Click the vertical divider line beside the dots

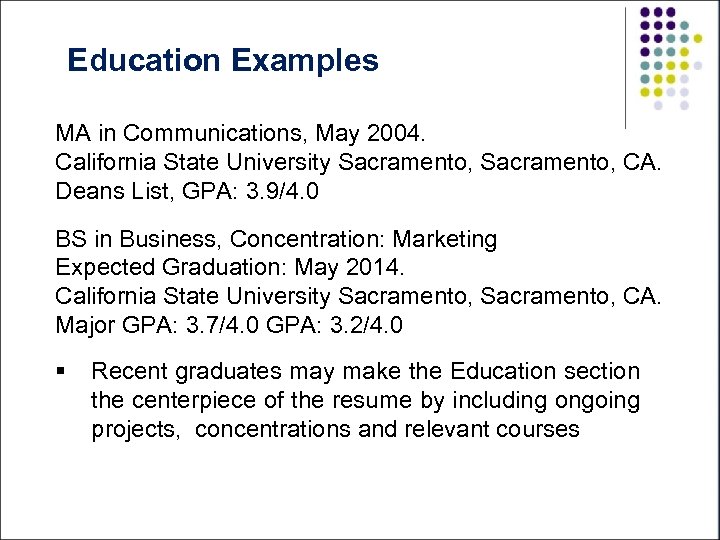tap(625, 65)
